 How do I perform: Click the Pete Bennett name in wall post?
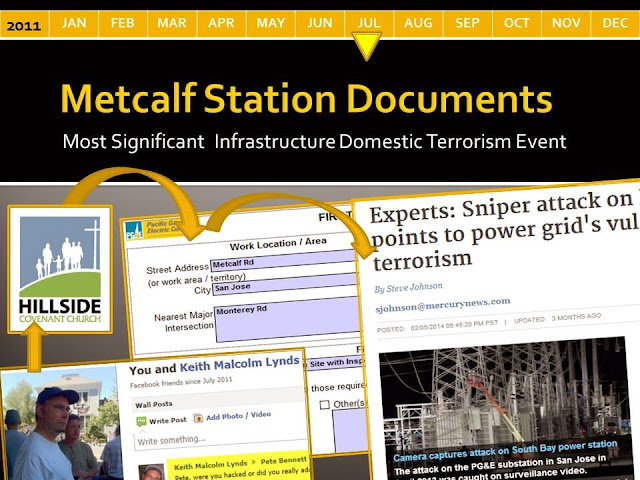tap(284, 461)
